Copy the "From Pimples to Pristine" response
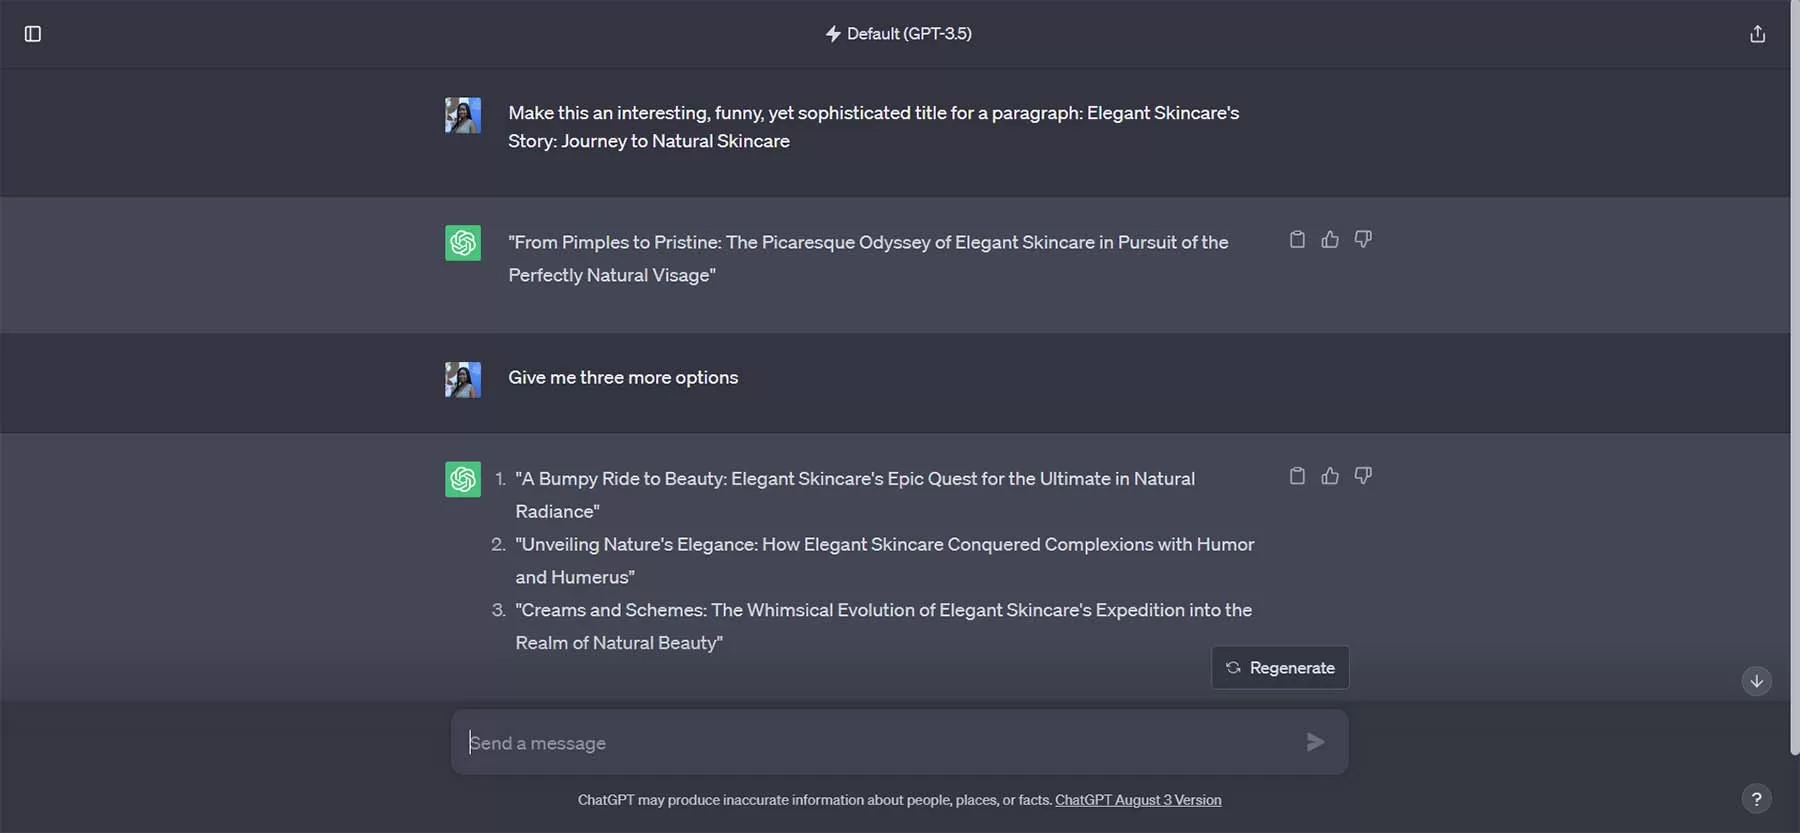 click(1297, 240)
